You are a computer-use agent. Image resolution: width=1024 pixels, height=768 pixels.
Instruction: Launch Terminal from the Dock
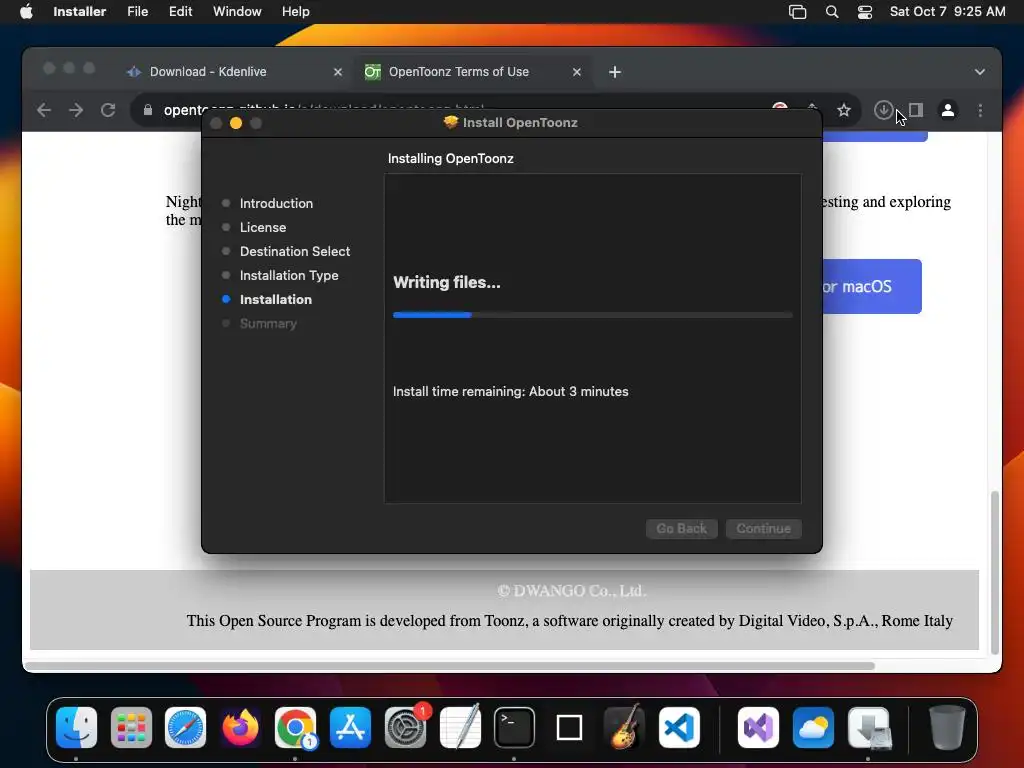(x=514, y=727)
